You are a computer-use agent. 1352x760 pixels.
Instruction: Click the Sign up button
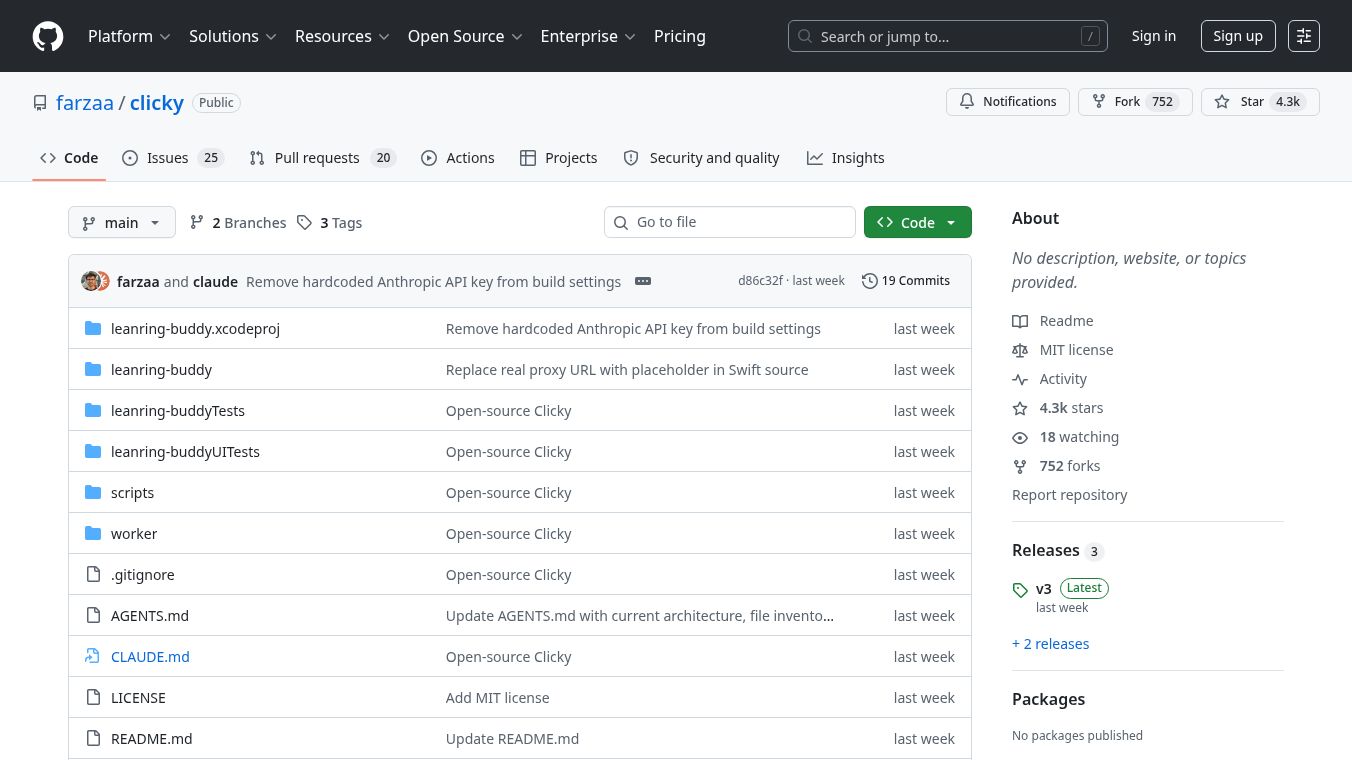coord(1237,36)
